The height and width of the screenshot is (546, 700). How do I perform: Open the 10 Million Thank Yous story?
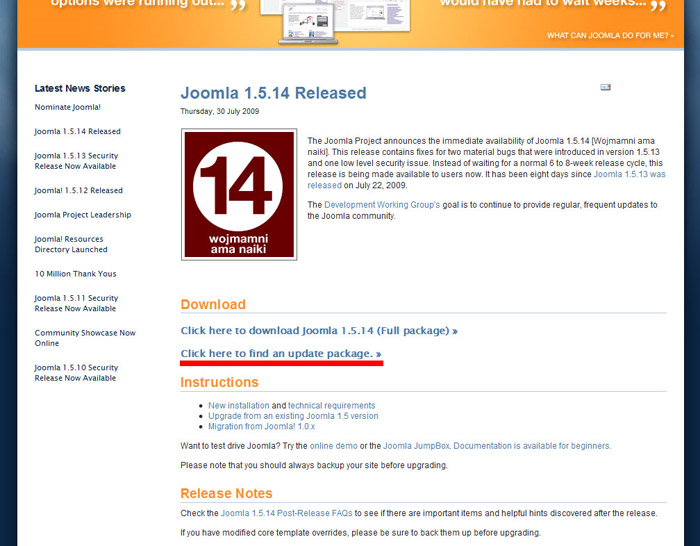pos(75,274)
